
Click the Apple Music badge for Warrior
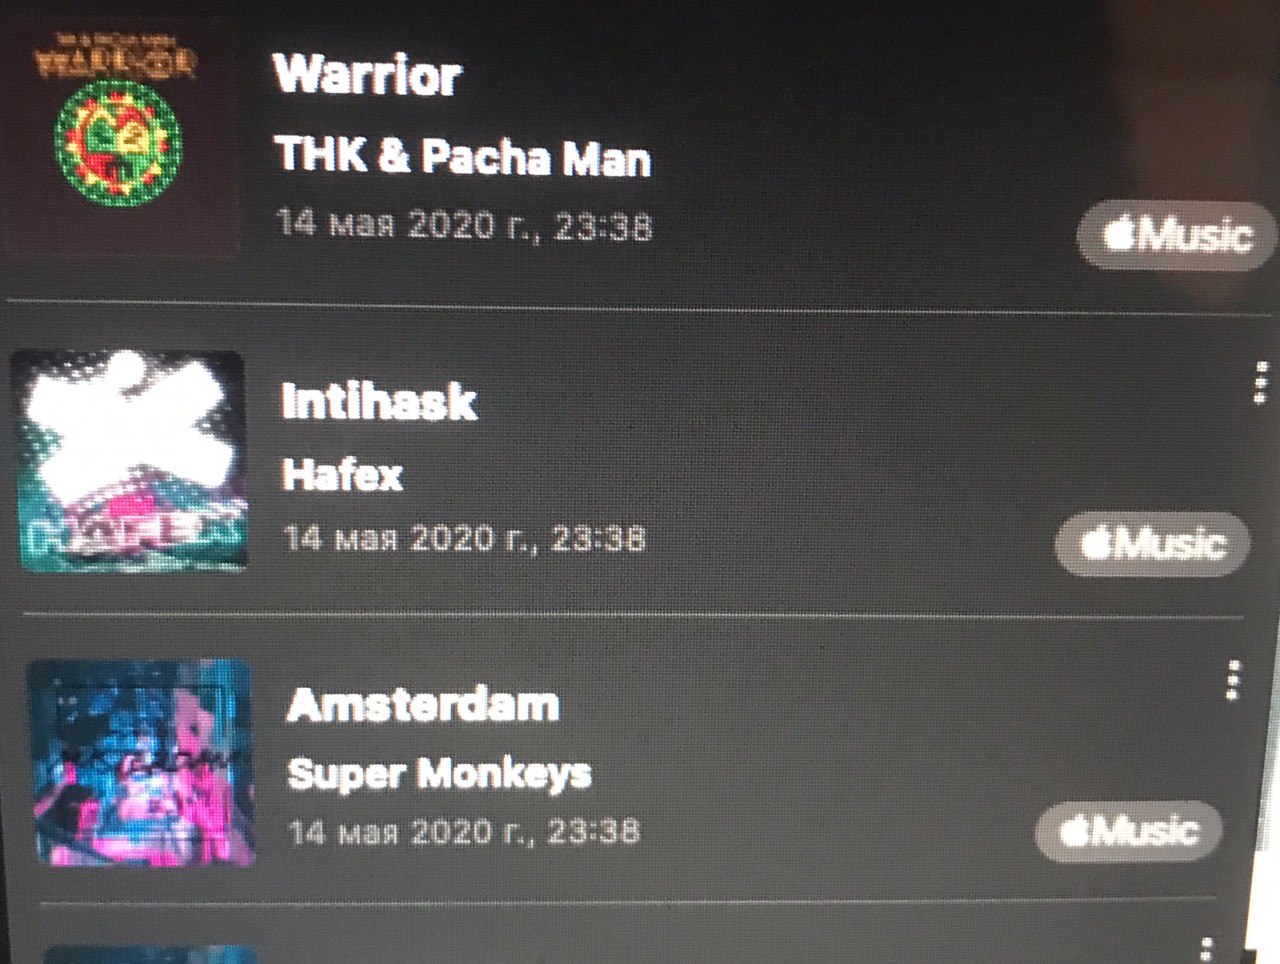(1177, 235)
